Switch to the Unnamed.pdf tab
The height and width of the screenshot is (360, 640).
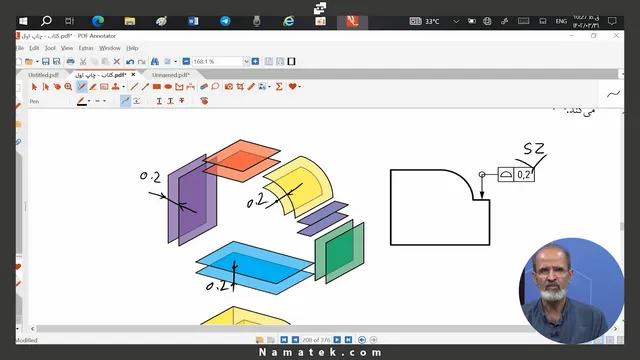pos(171,75)
